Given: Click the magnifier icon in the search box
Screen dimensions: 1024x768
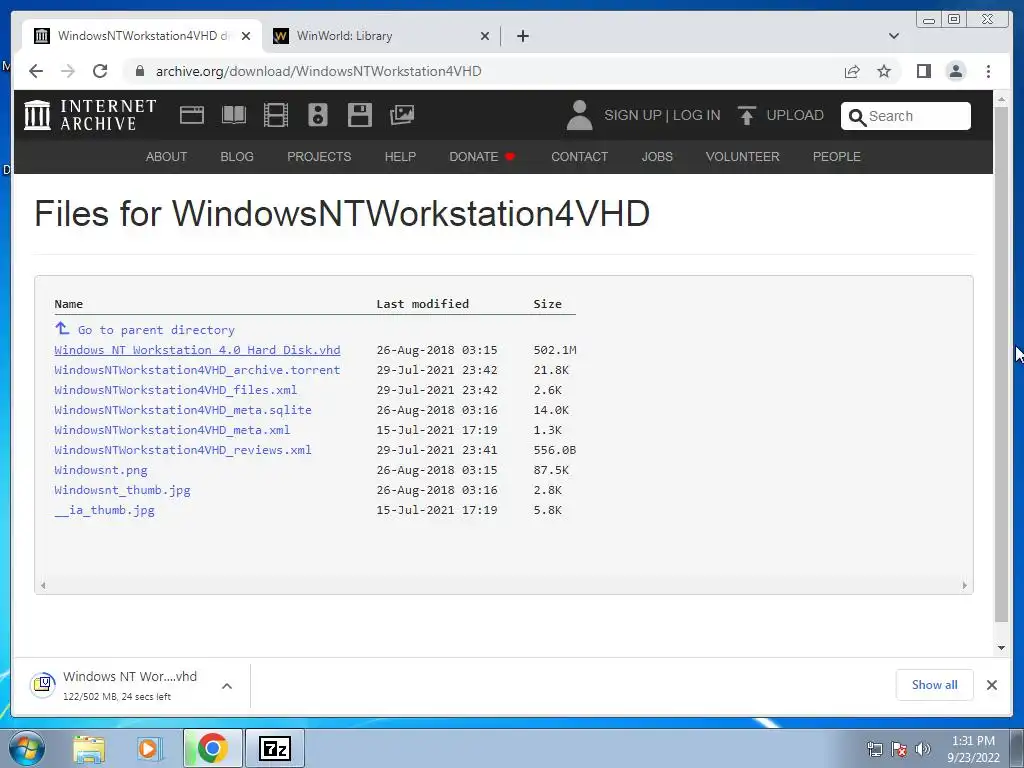Looking at the screenshot, I should pos(857,117).
